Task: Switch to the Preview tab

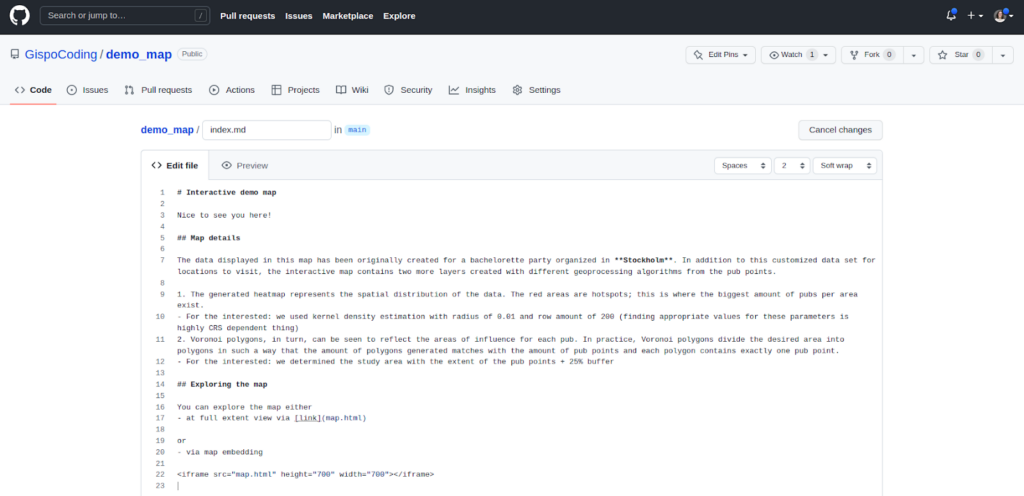Action: pos(245,165)
